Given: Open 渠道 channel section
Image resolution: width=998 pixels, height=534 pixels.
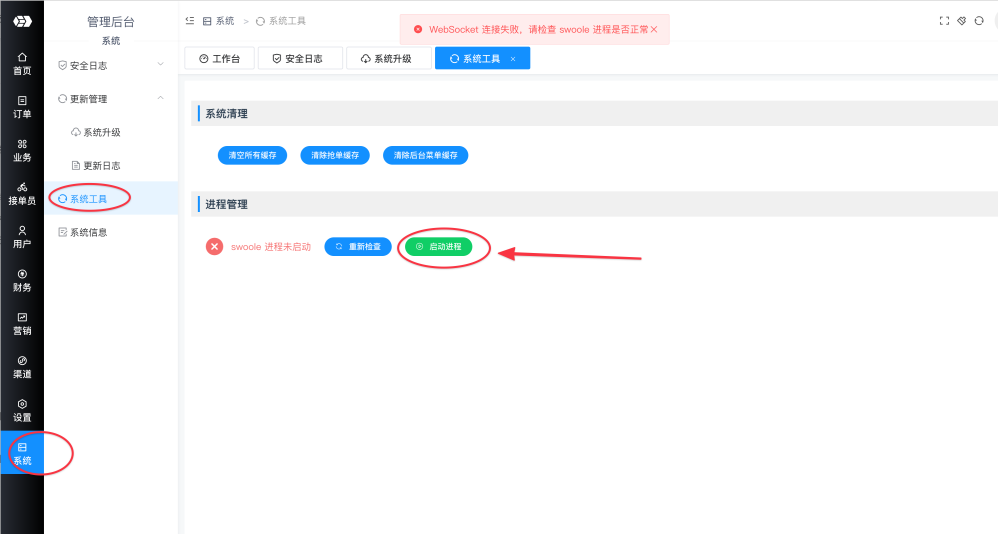Looking at the screenshot, I should coord(22,366).
